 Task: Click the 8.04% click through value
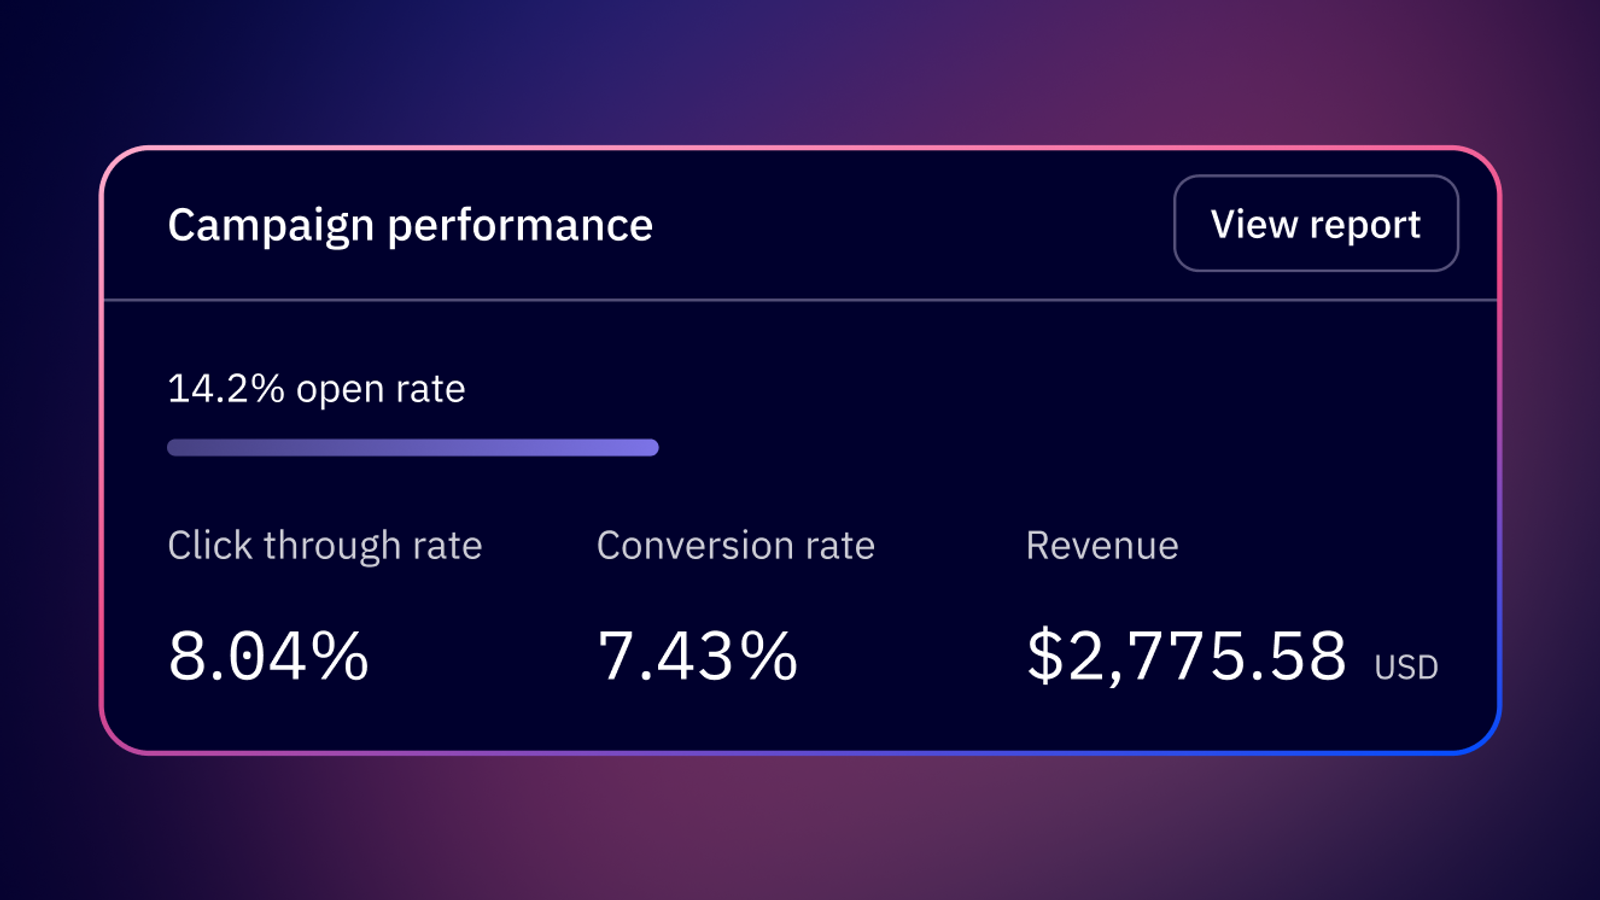tap(268, 657)
